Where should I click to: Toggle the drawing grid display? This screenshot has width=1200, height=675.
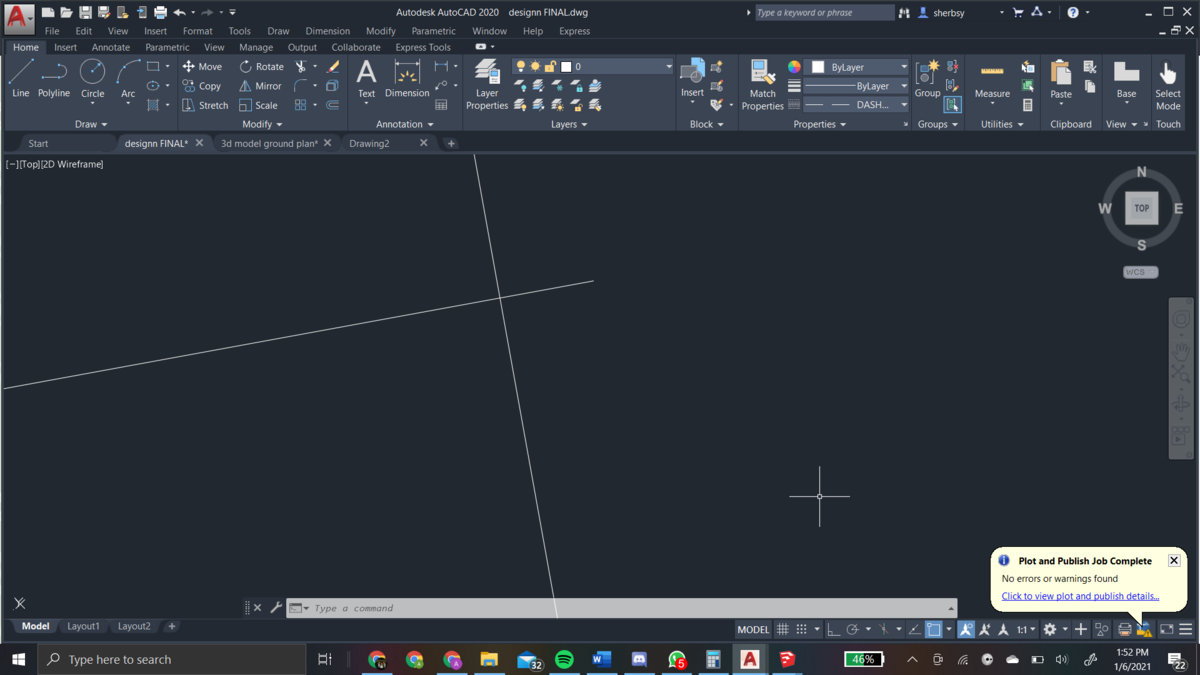tap(783, 629)
